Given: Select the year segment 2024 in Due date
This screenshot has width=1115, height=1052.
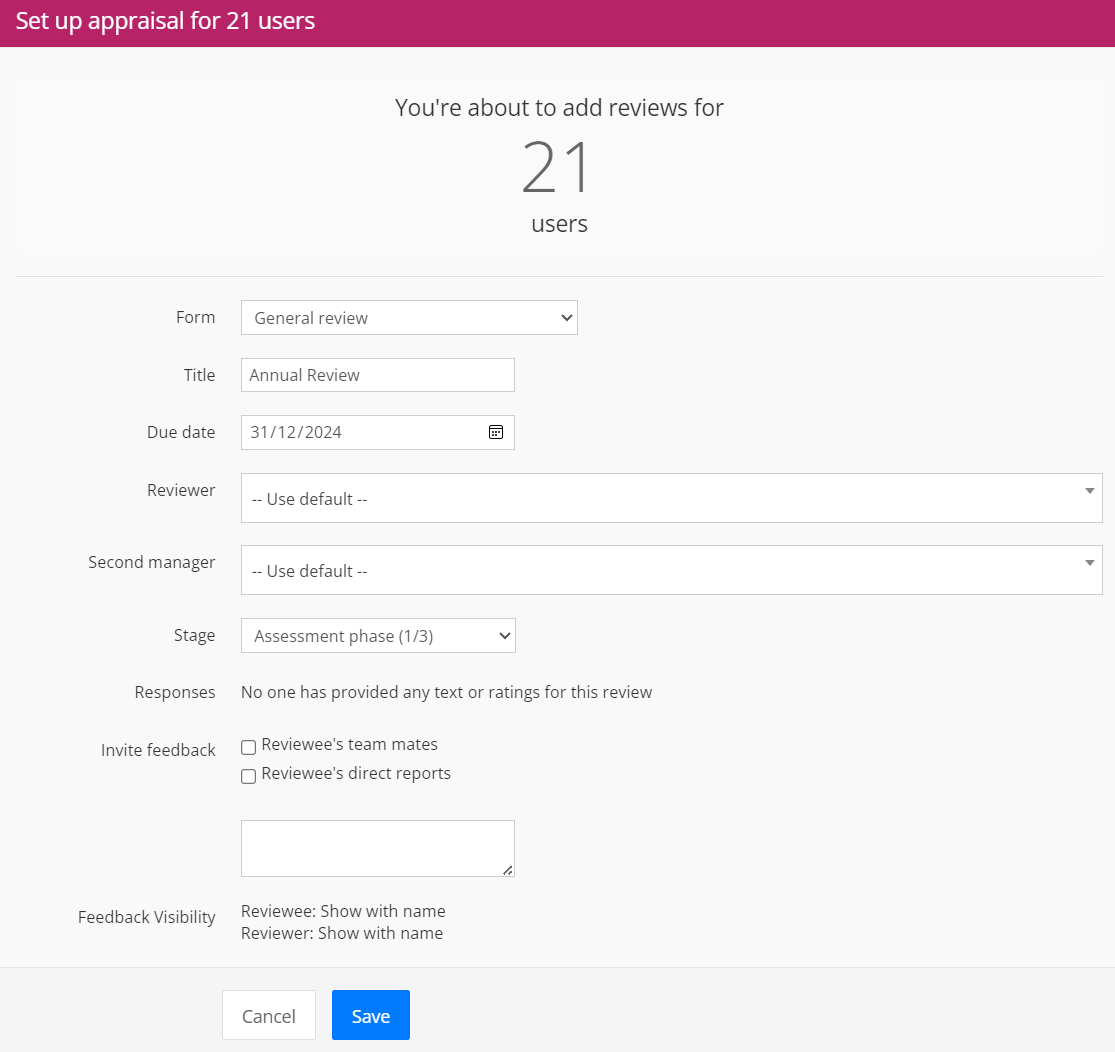Looking at the screenshot, I should [323, 433].
